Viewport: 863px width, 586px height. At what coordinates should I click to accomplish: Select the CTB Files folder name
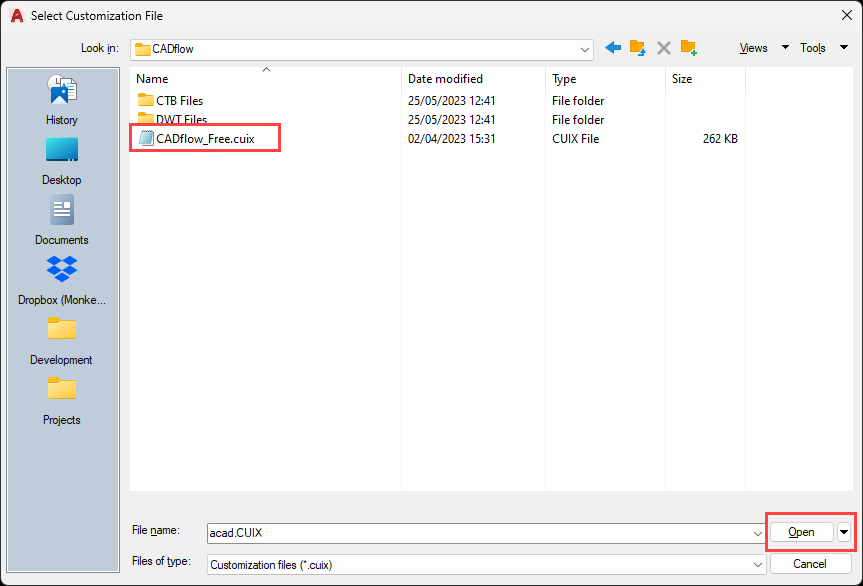click(x=179, y=101)
